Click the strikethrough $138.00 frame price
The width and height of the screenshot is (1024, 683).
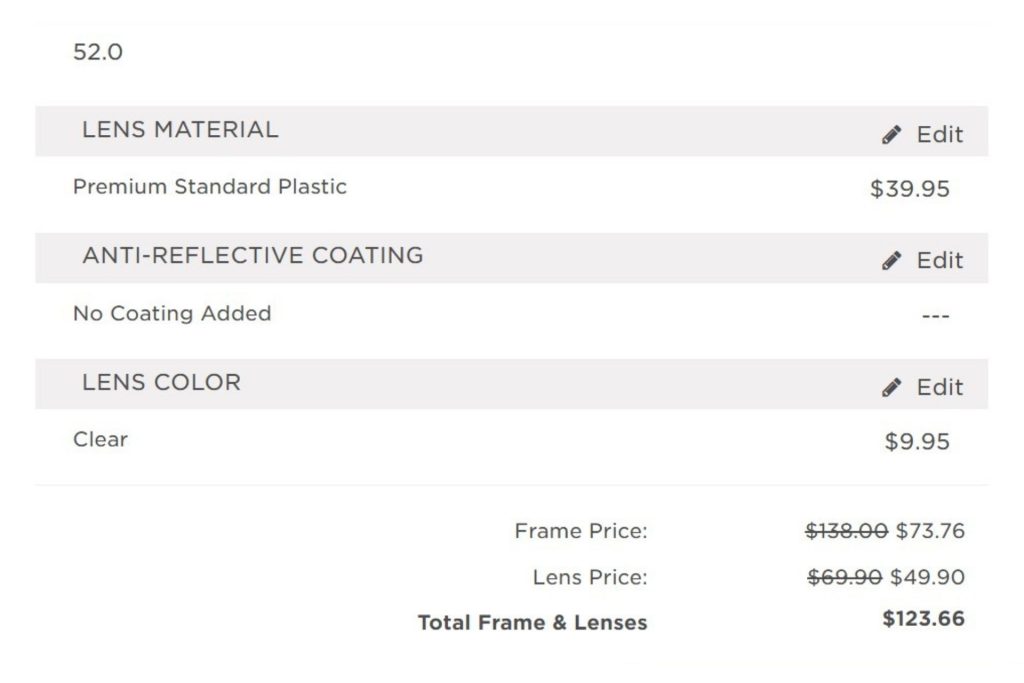845,531
